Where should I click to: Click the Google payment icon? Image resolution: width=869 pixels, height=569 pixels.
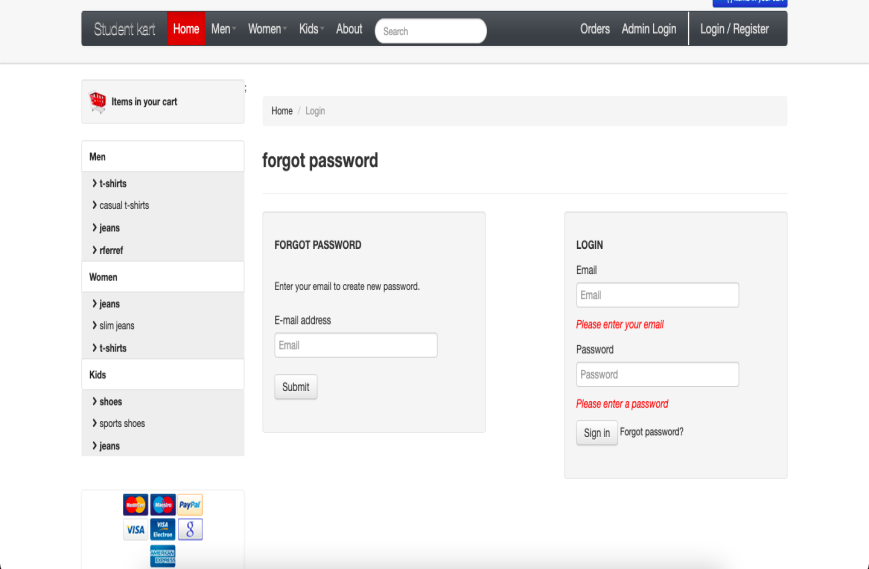[190, 529]
